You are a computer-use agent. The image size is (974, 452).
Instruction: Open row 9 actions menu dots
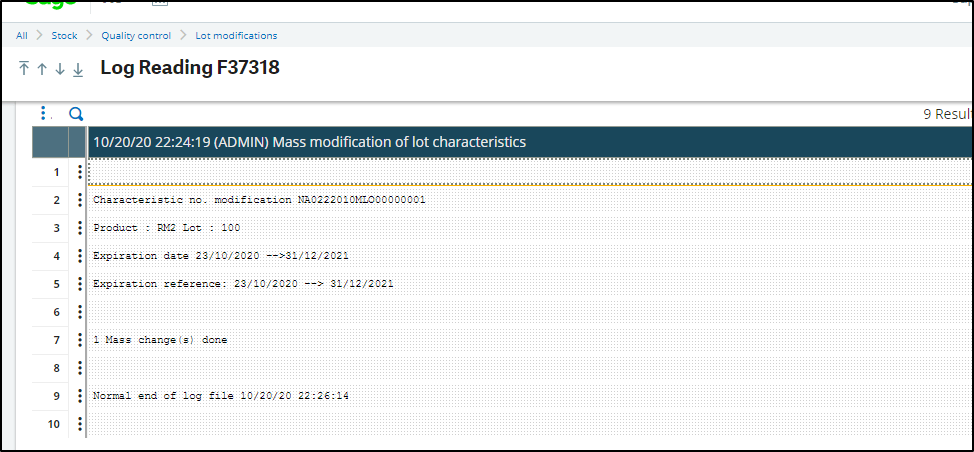[x=79, y=396]
